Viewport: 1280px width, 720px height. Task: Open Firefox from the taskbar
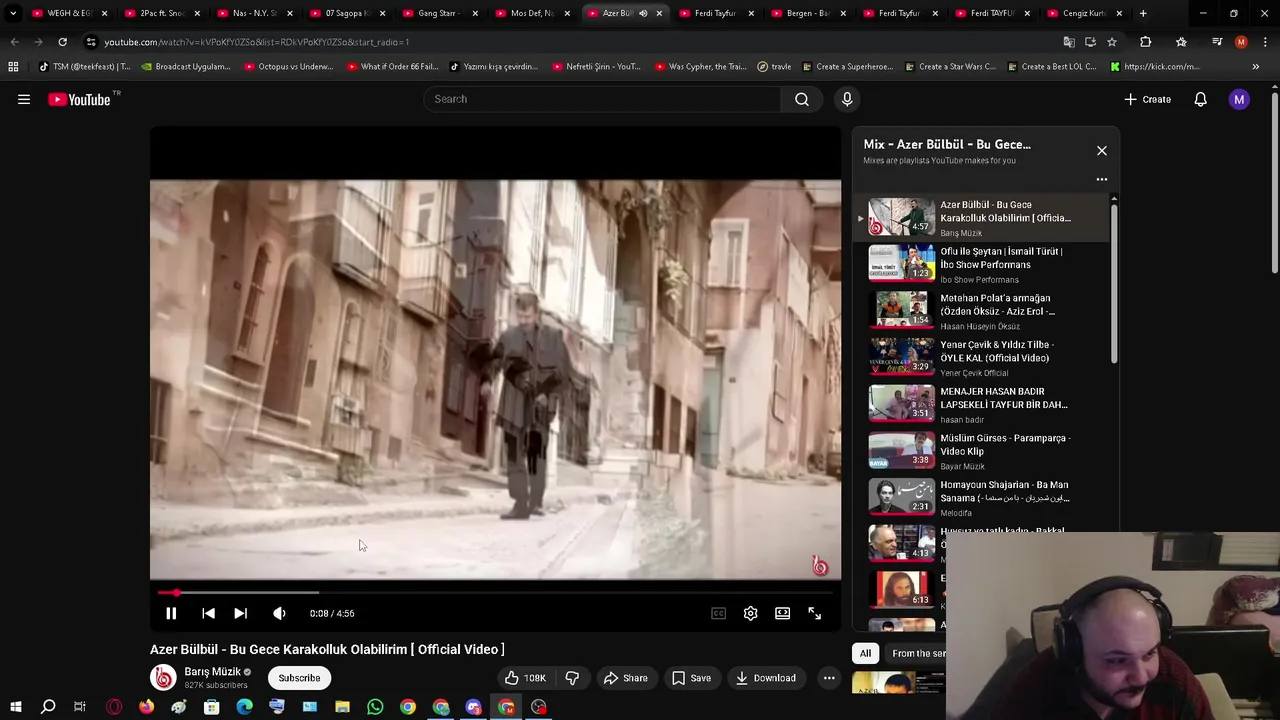(x=146, y=707)
